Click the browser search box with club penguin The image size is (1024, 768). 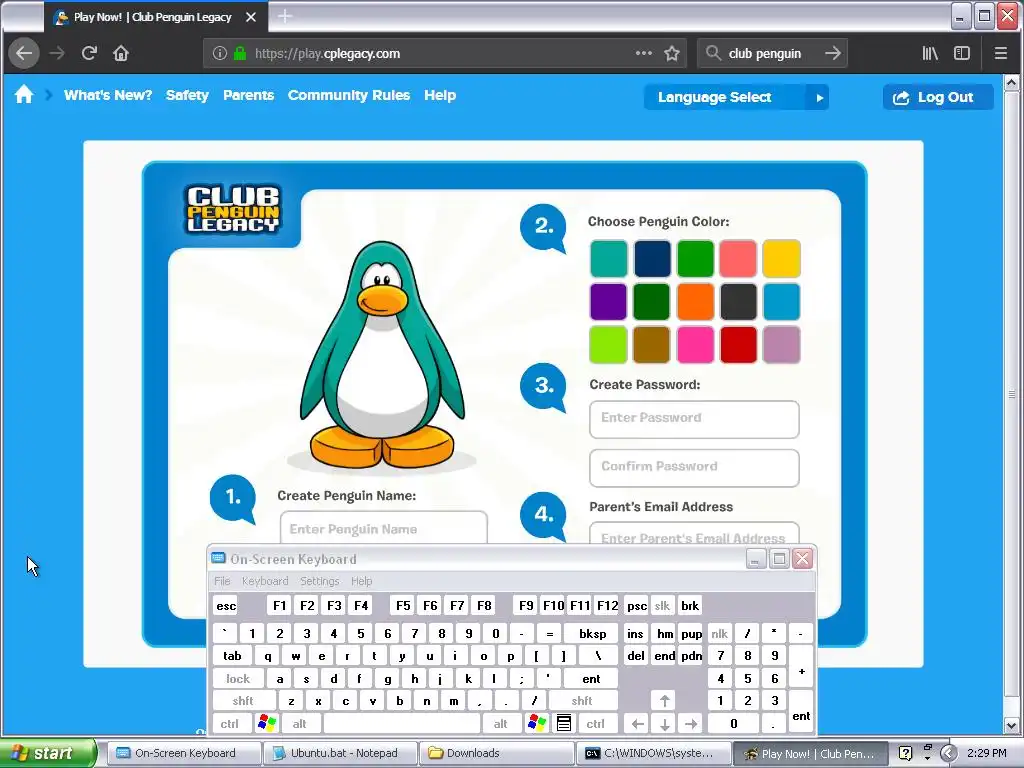[772, 53]
